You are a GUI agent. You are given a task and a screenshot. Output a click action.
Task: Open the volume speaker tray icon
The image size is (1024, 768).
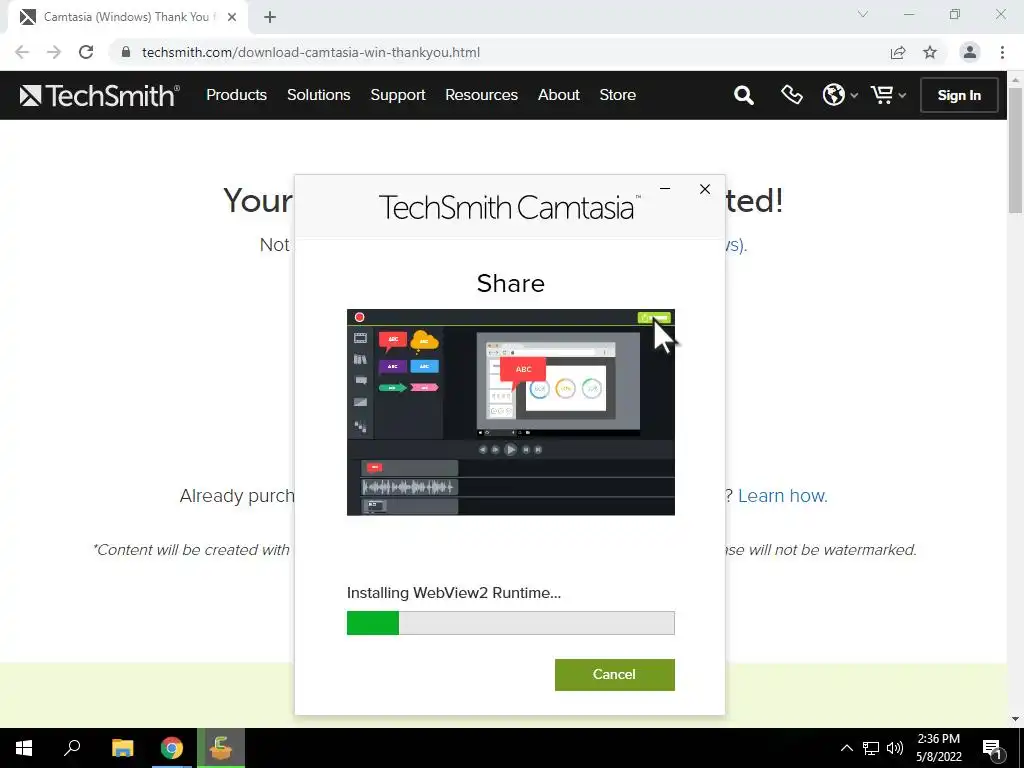pyautogui.click(x=895, y=748)
